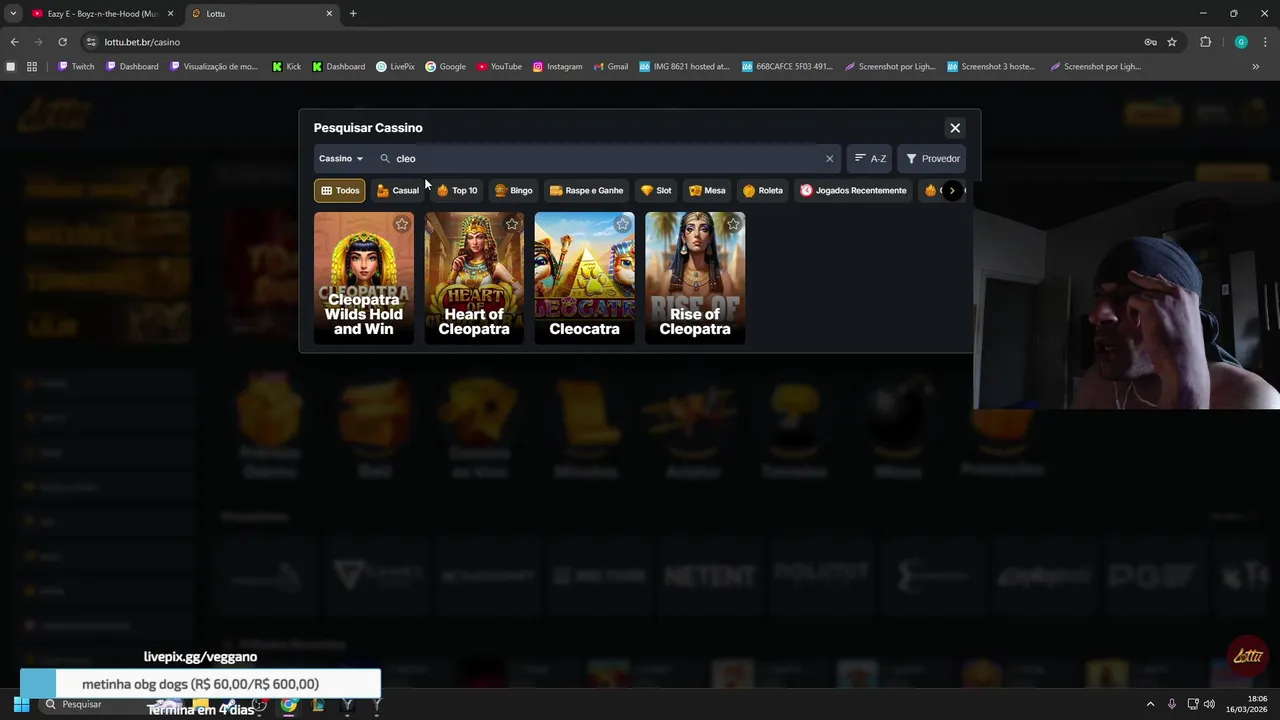Viewport: 1280px width, 720px height.
Task: Reload the lottu.bet.br page
Action: (x=62, y=42)
